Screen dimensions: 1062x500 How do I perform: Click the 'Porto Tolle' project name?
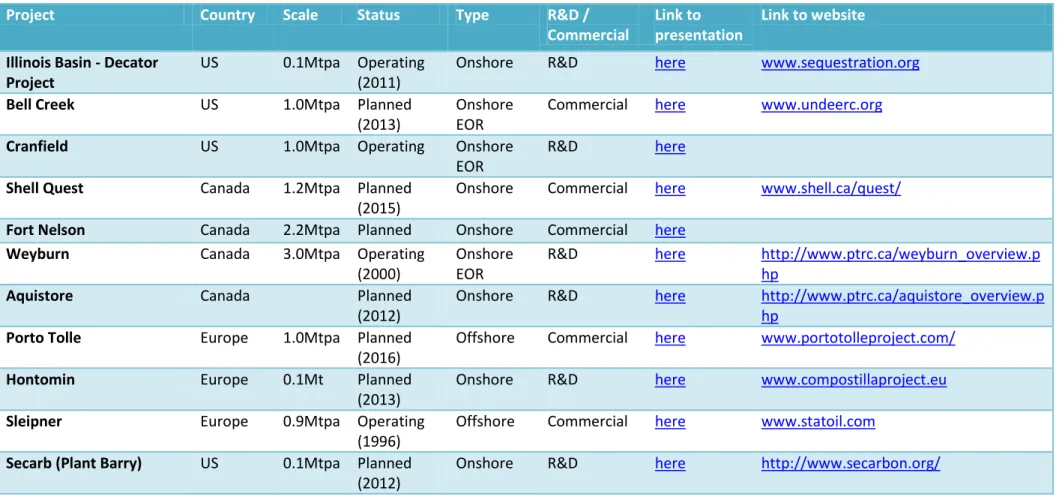[x=43, y=338]
